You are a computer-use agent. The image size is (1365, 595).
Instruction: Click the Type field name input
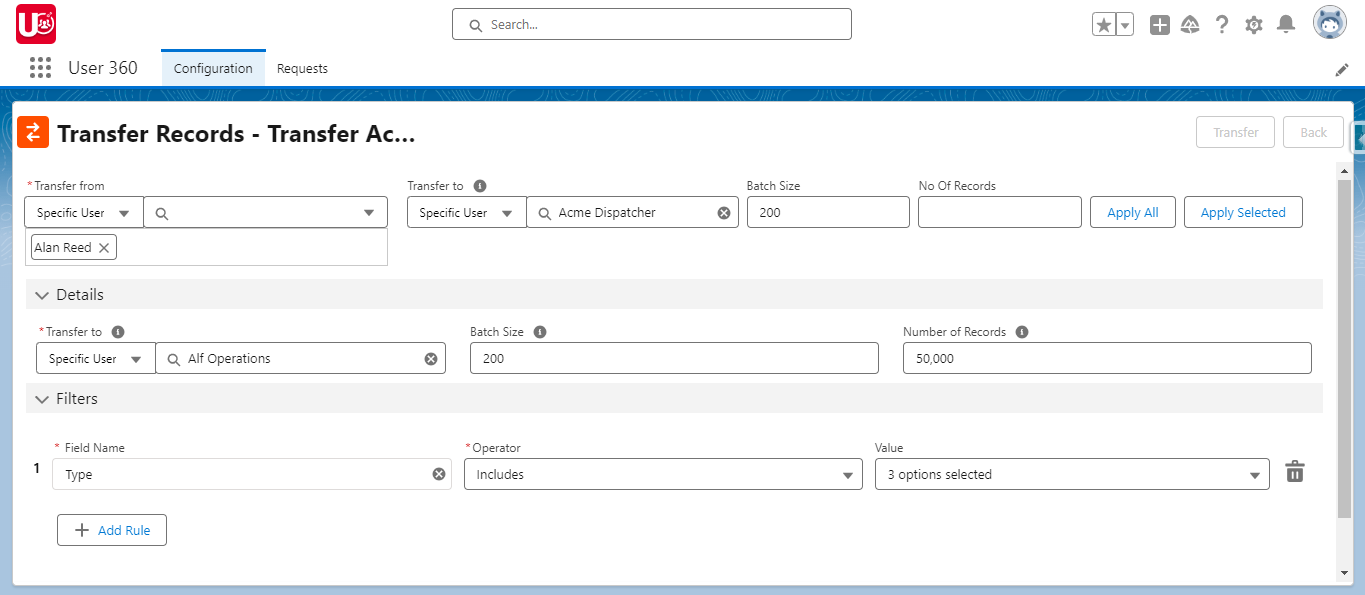[252, 474]
